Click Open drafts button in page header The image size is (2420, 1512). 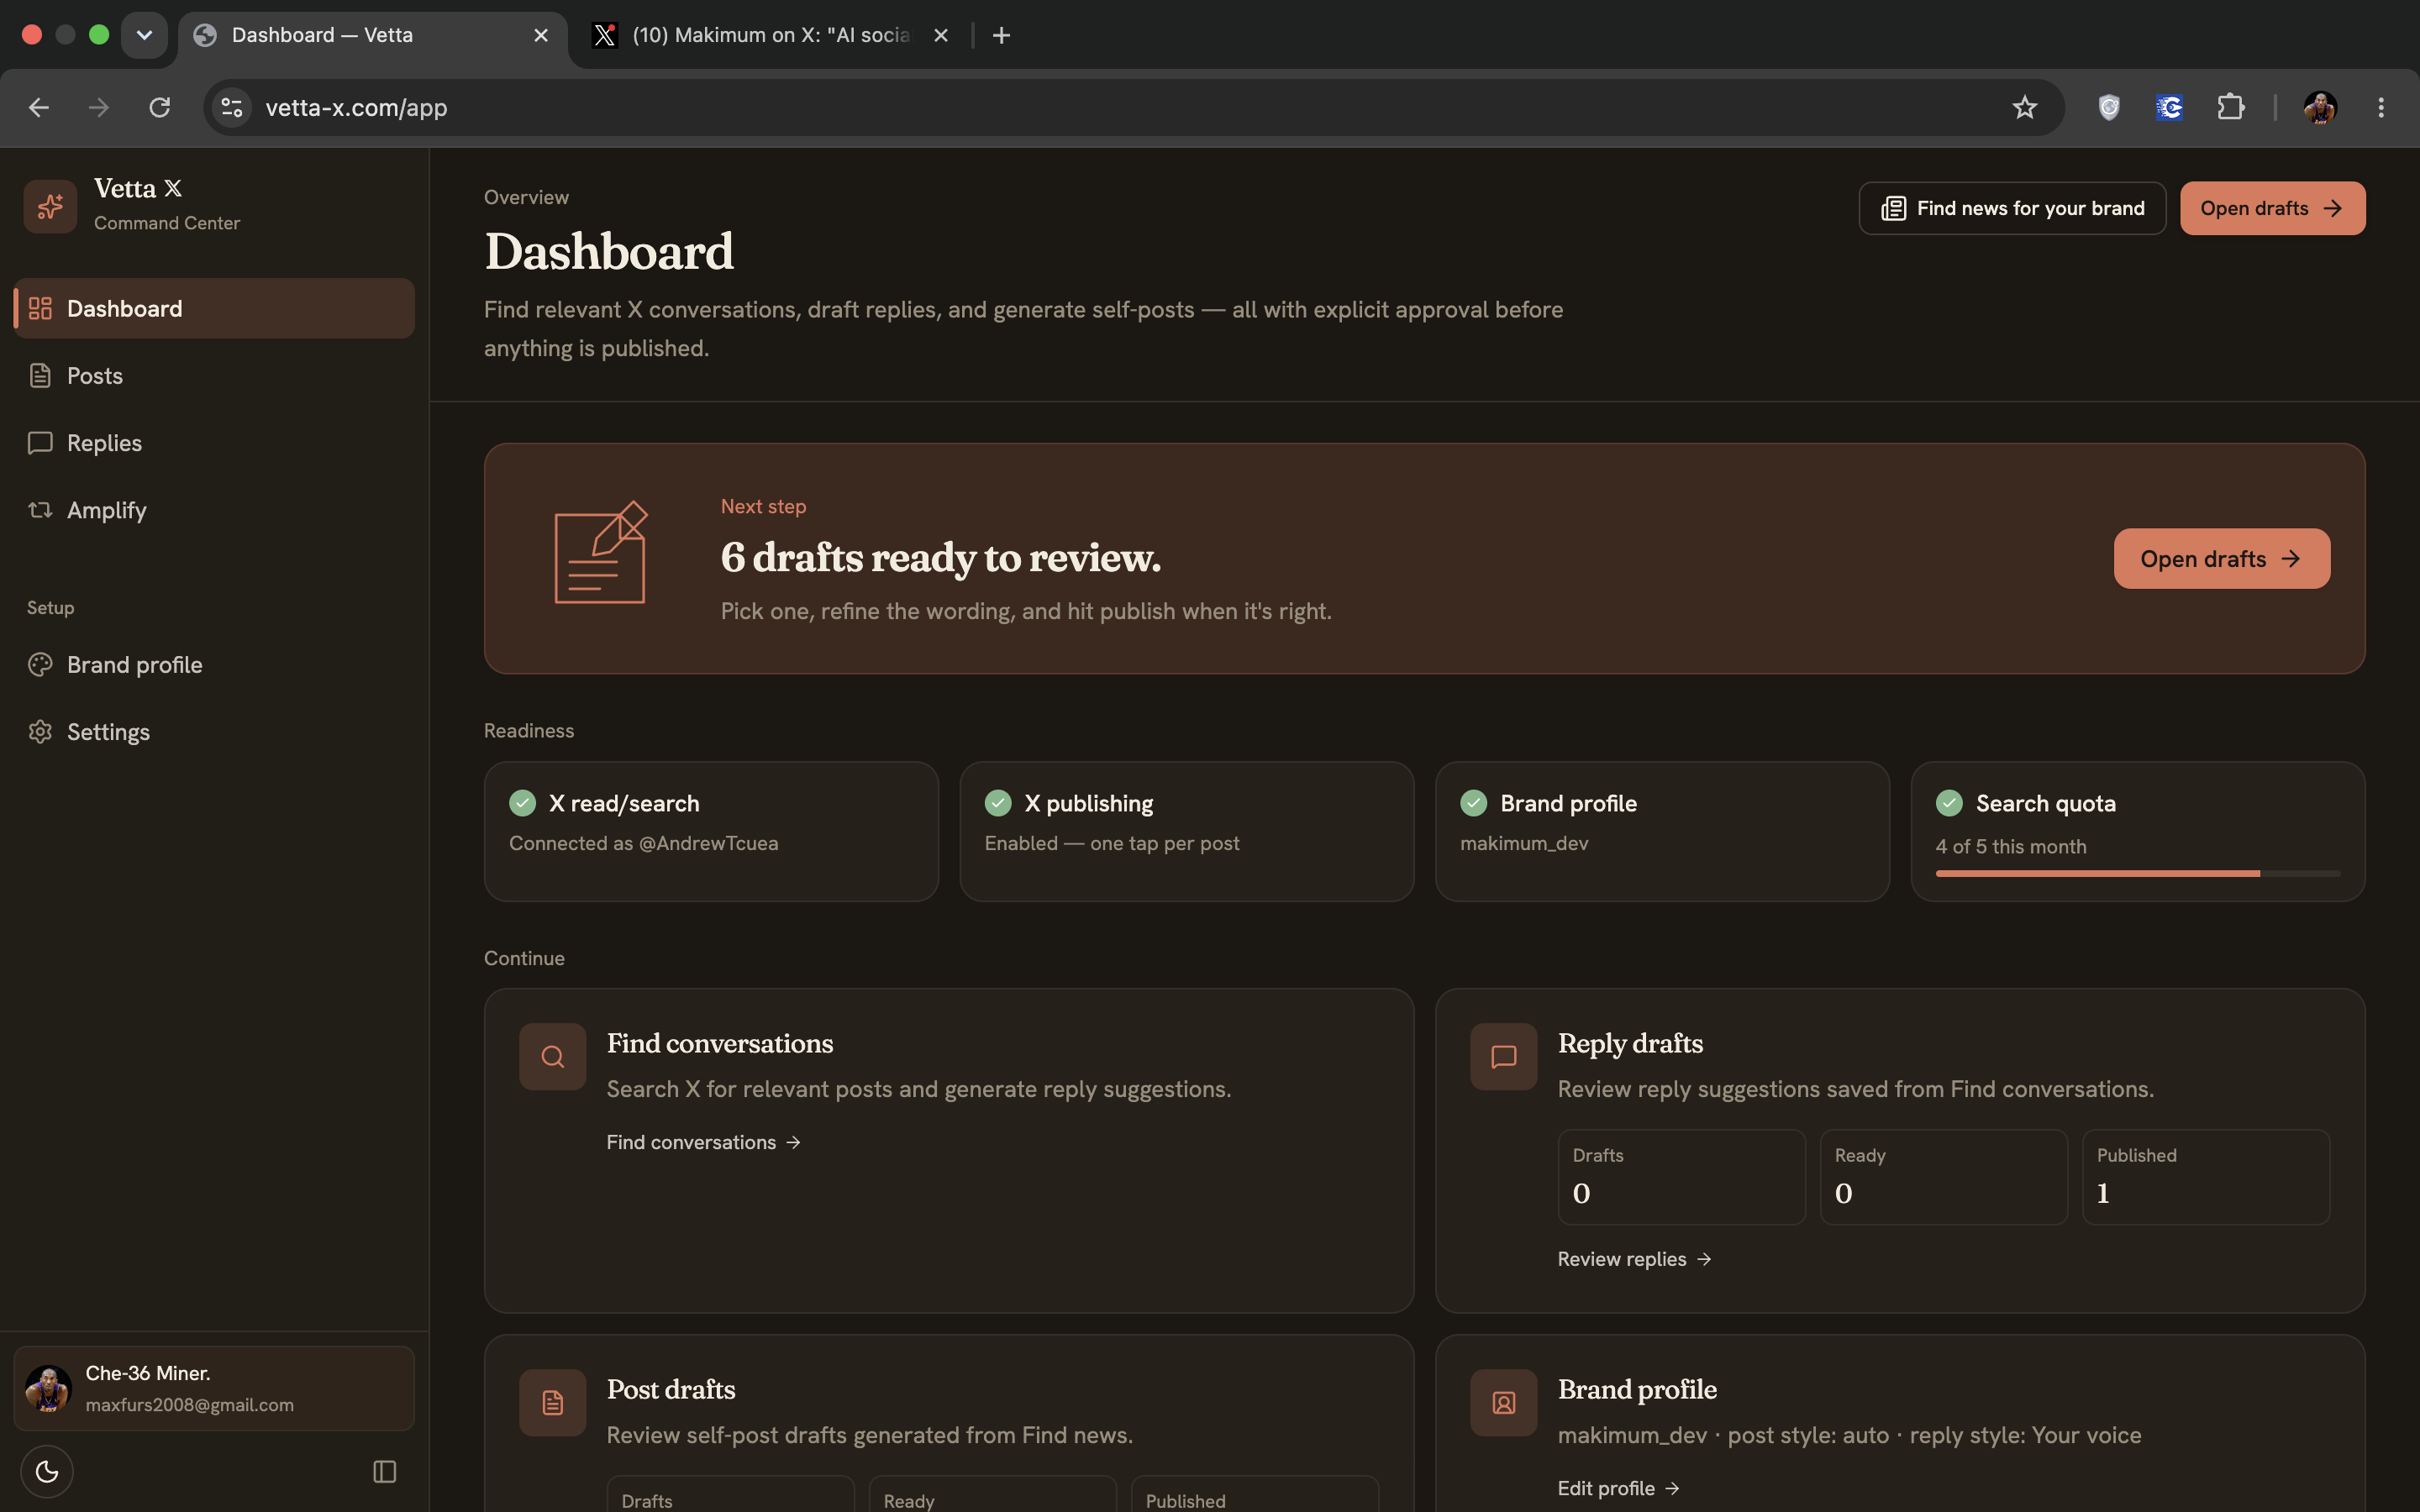(2272, 208)
